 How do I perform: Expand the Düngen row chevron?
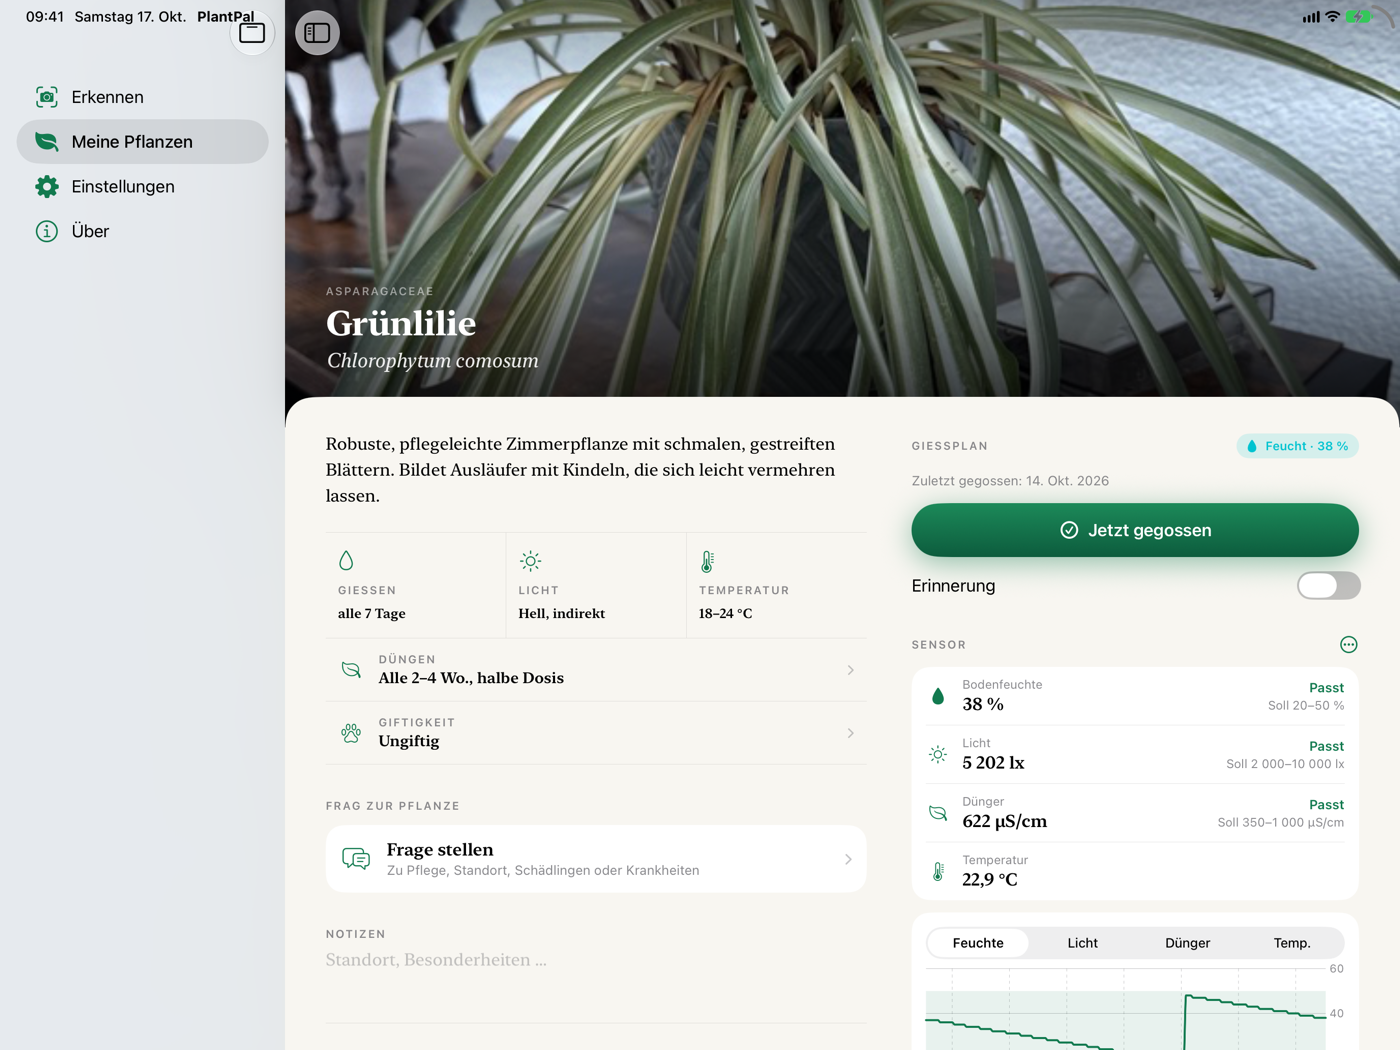pyautogui.click(x=851, y=670)
